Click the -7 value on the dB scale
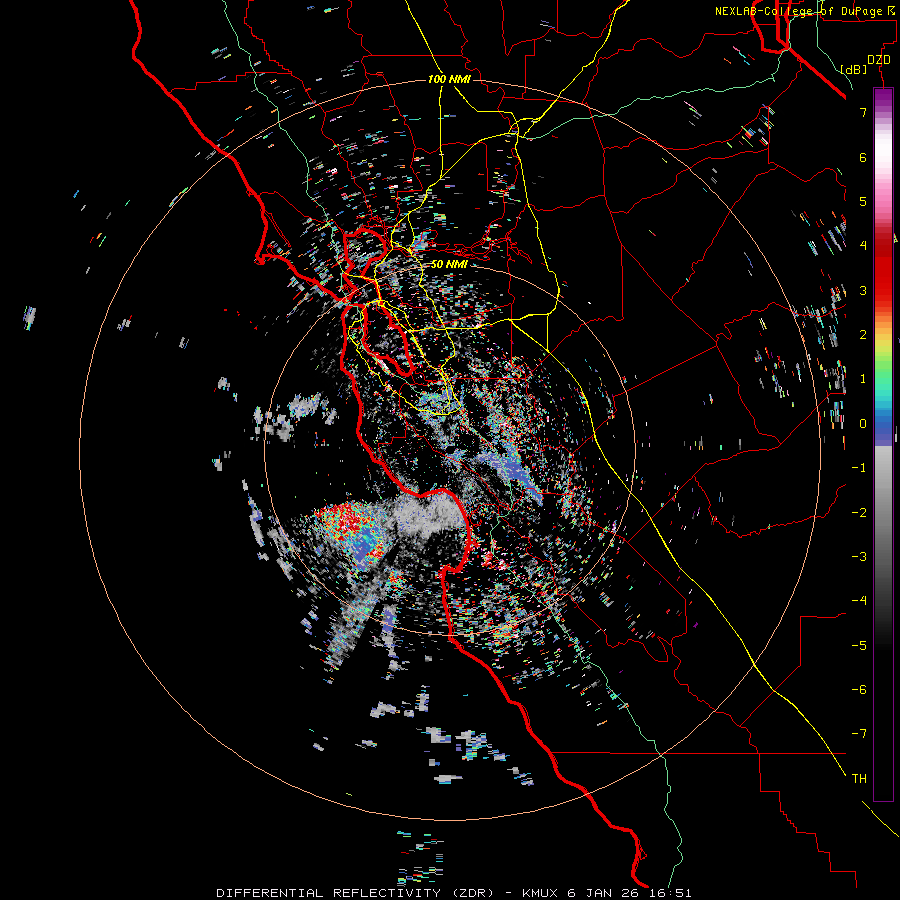The image size is (900, 900). tap(859, 734)
